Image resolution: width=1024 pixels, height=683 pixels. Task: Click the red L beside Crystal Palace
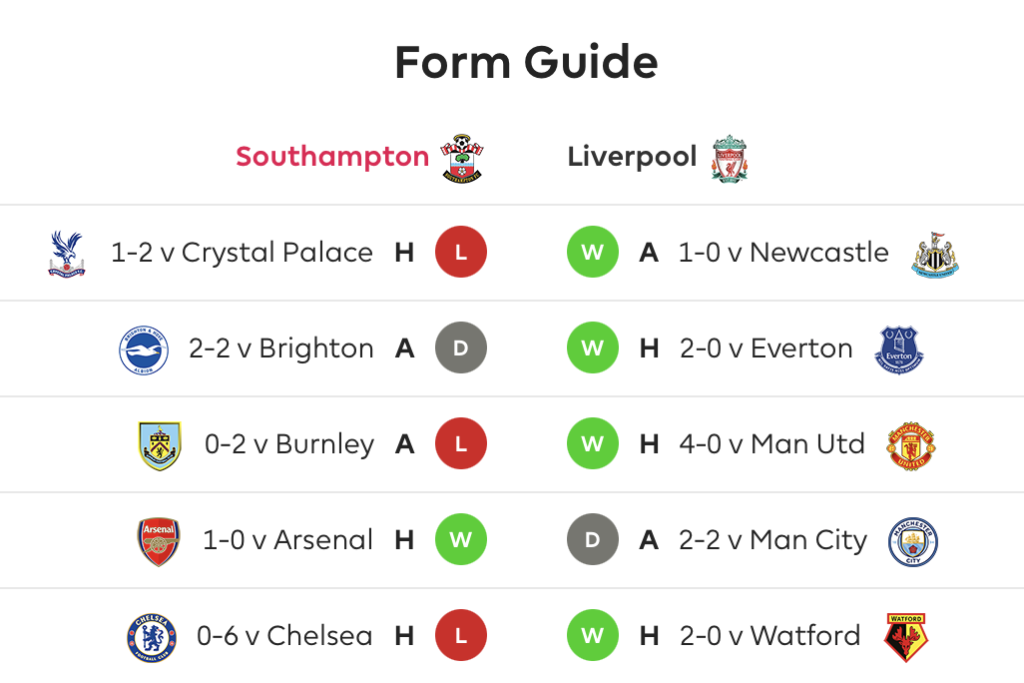[x=461, y=252]
